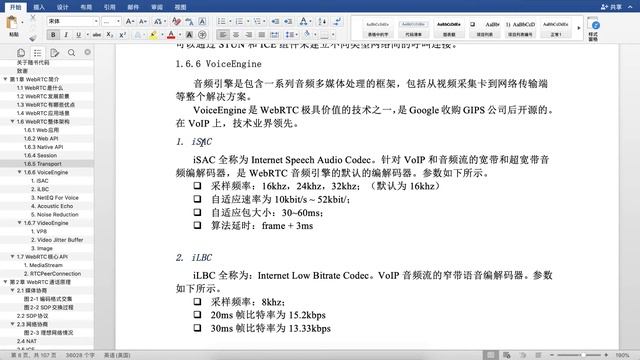640x360 pixels.
Task: Show paragraph marks icon
Action: point(337,21)
